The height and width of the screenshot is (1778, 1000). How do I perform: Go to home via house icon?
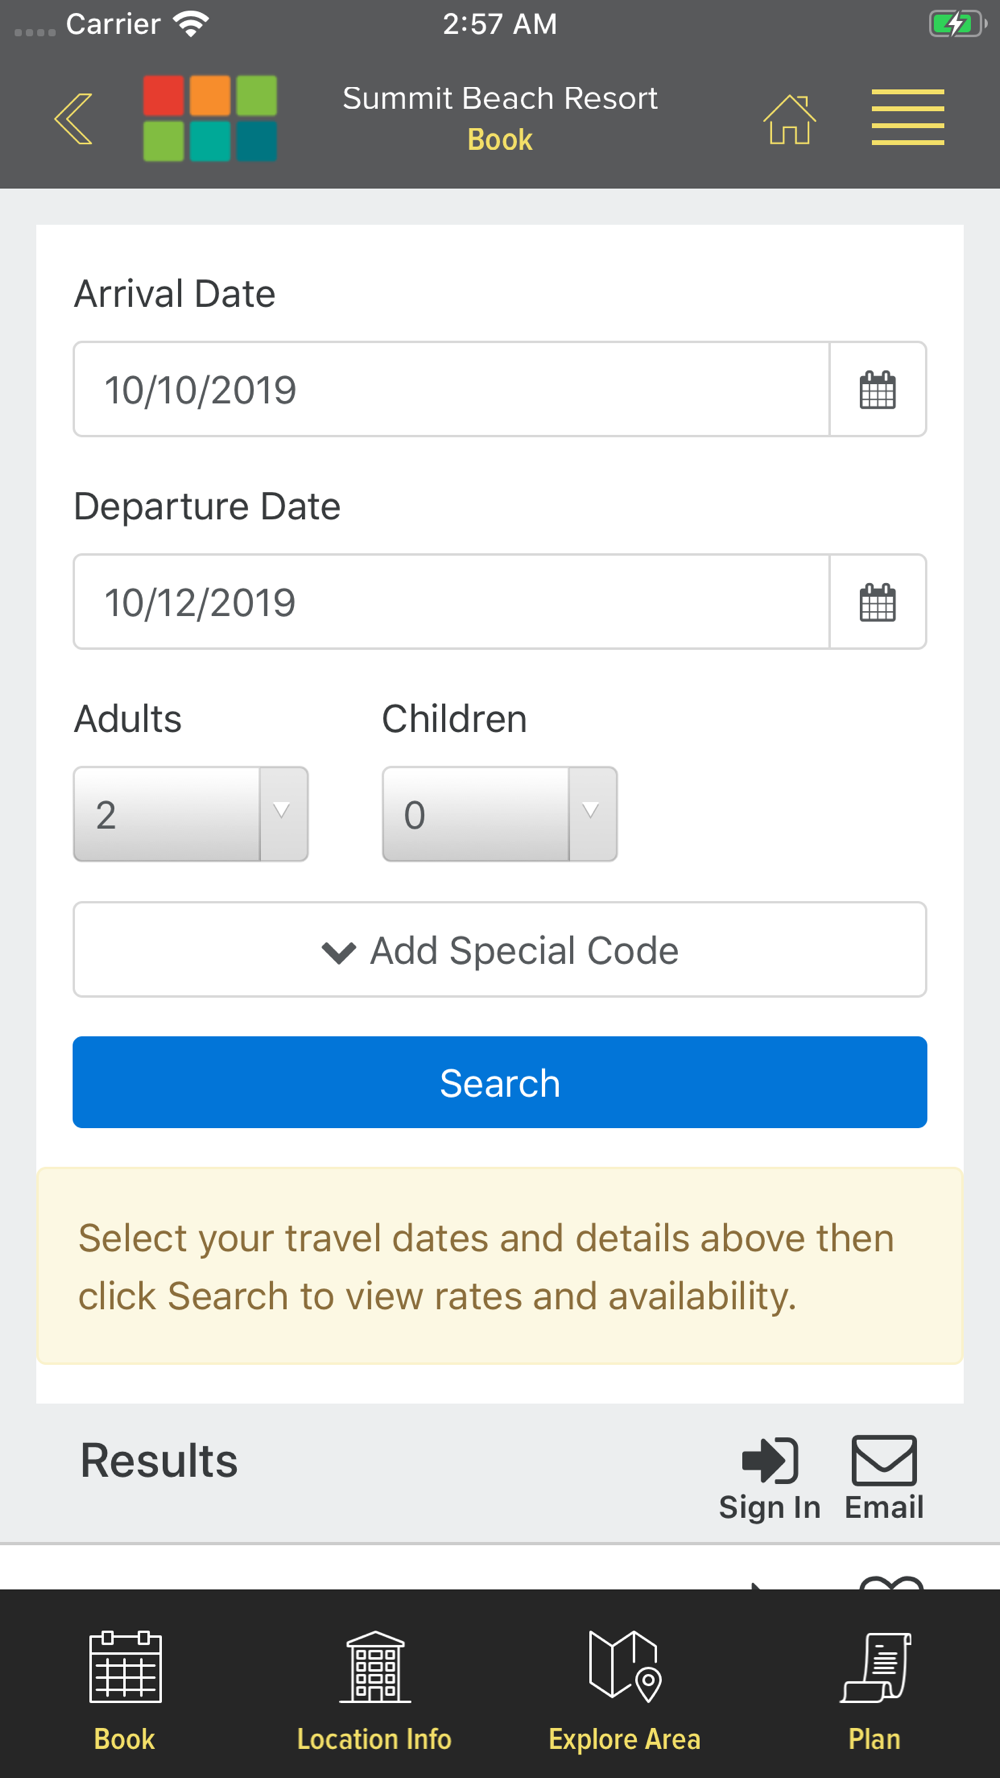point(789,120)
